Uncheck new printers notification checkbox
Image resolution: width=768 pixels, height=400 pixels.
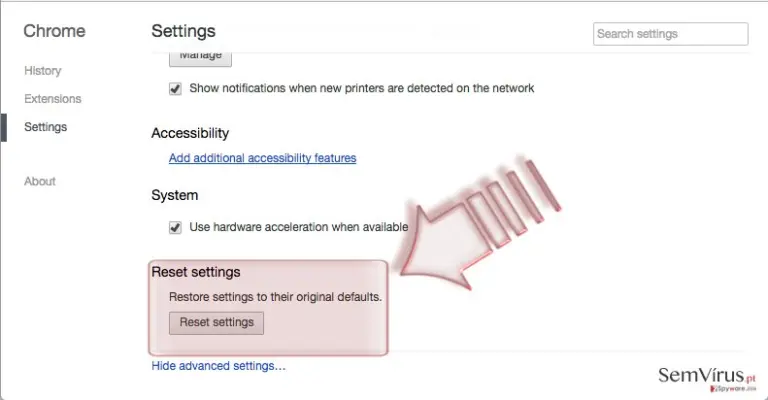[175, 89]
